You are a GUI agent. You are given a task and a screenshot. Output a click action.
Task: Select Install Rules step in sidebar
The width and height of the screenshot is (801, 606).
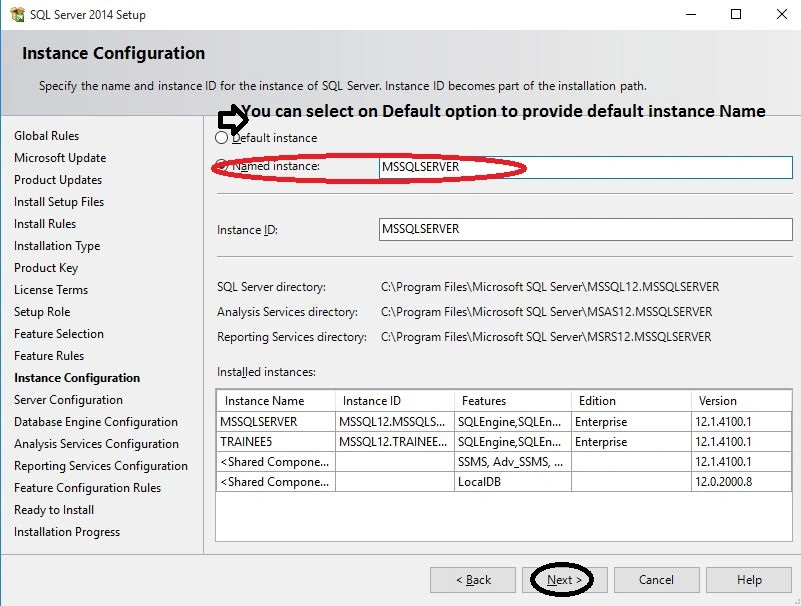tap(45, 224)
